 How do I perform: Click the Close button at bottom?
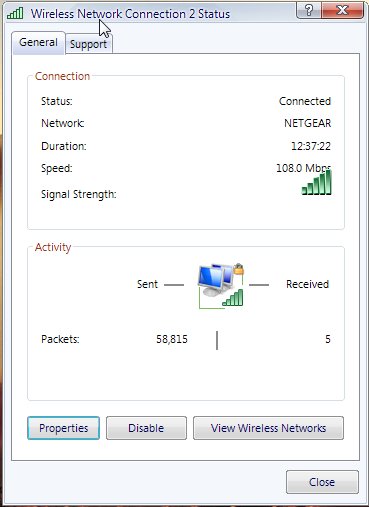322,482
